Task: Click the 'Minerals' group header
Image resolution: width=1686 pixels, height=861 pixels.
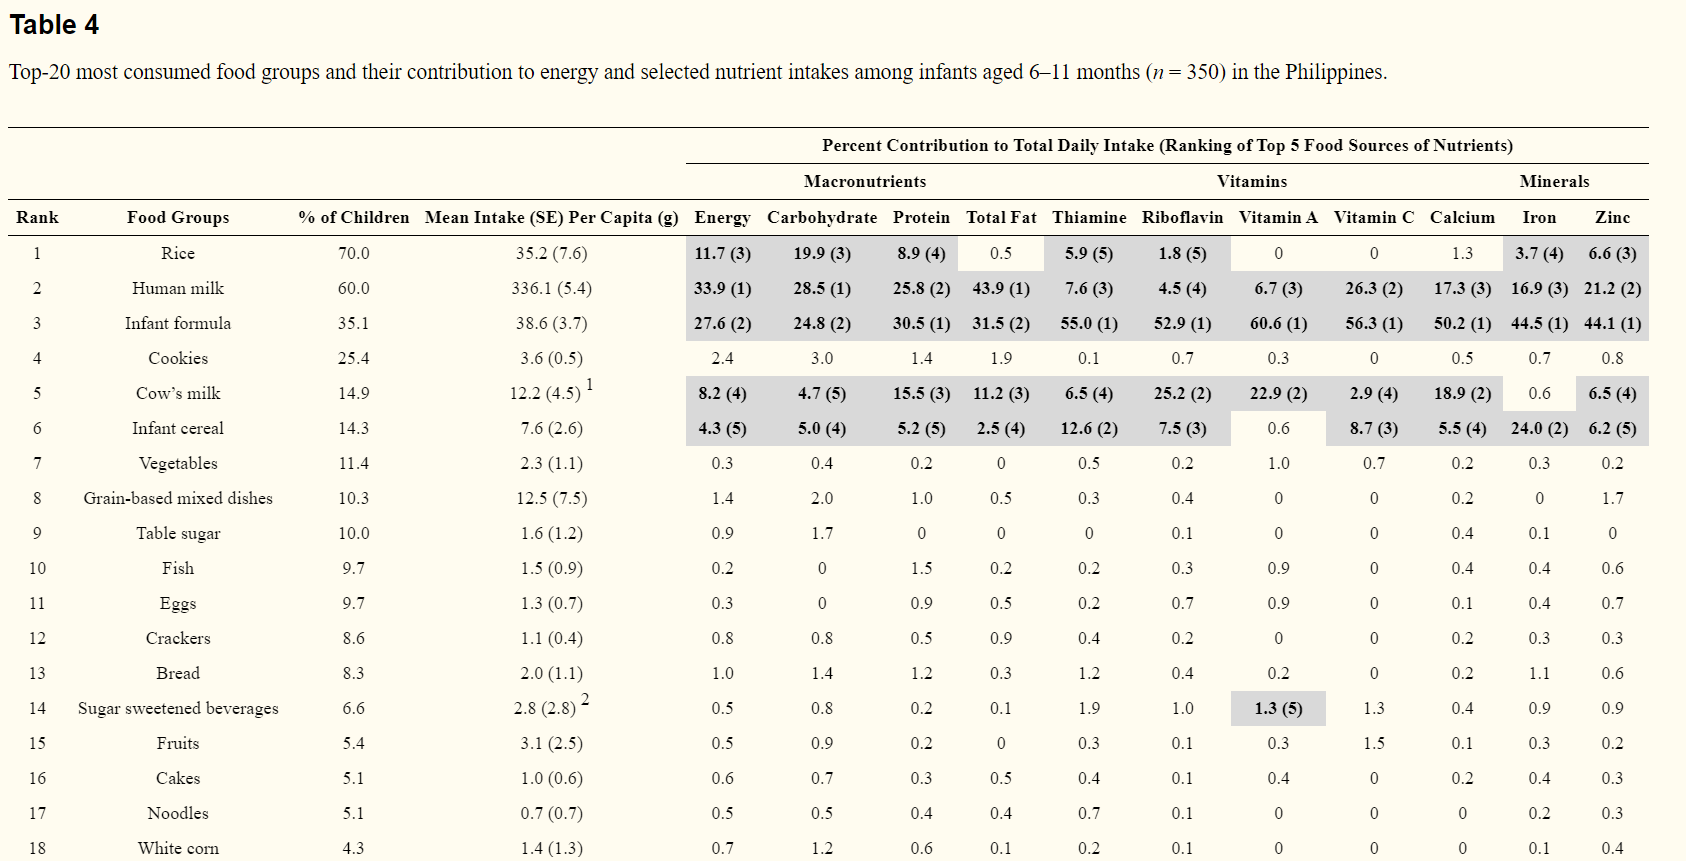Action: pyautogui.click(x=1554, y=182)
